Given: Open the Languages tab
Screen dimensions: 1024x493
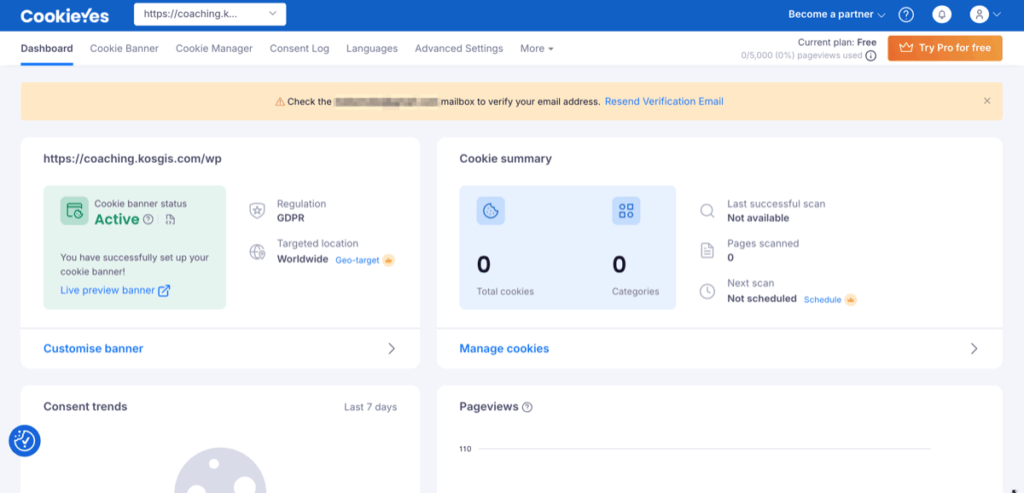Looking at the screenshot, I should click(x=372, y=48).
